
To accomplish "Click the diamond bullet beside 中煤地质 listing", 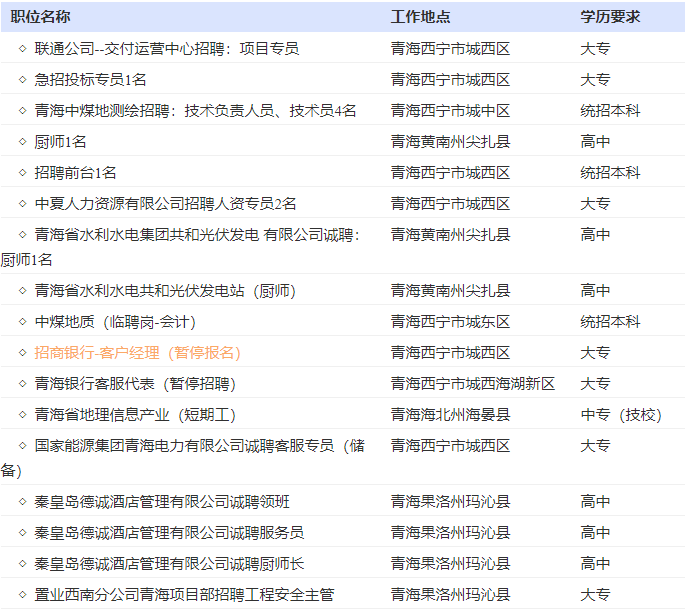I will pyautogui.click(x=22, y=322).
